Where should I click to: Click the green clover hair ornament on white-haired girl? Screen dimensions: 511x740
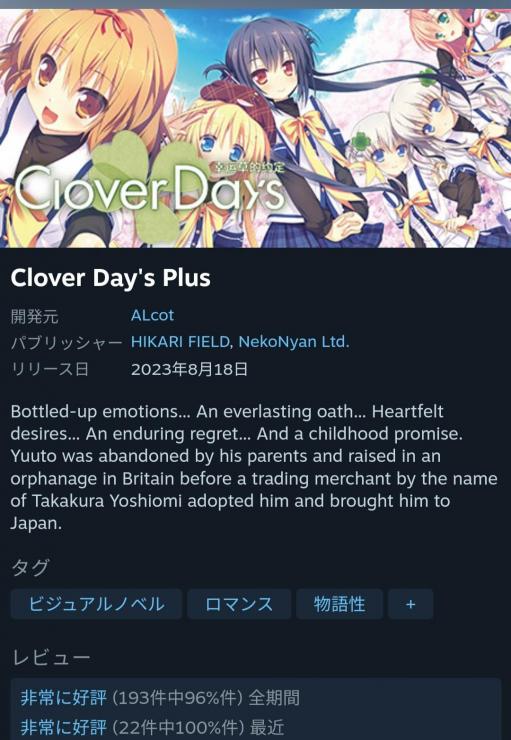pyautogui.click(x=361, y=141)
